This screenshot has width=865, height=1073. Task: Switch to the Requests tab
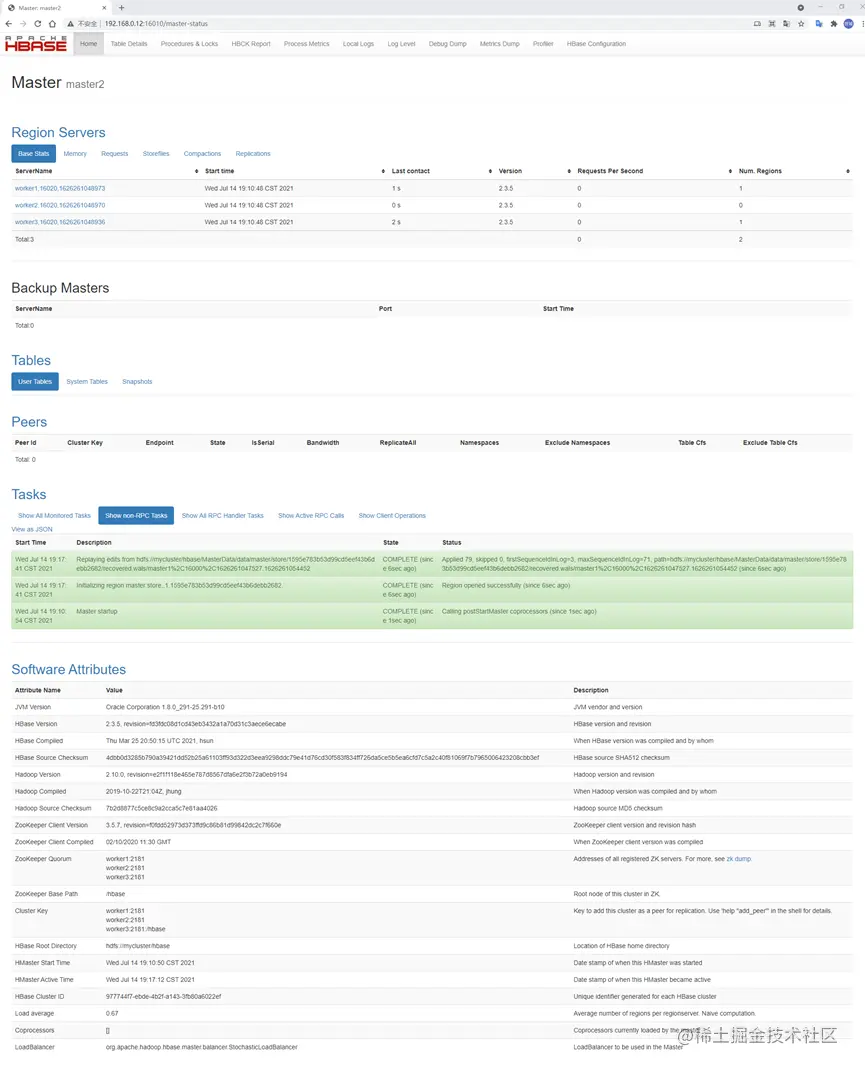[114, 154]
